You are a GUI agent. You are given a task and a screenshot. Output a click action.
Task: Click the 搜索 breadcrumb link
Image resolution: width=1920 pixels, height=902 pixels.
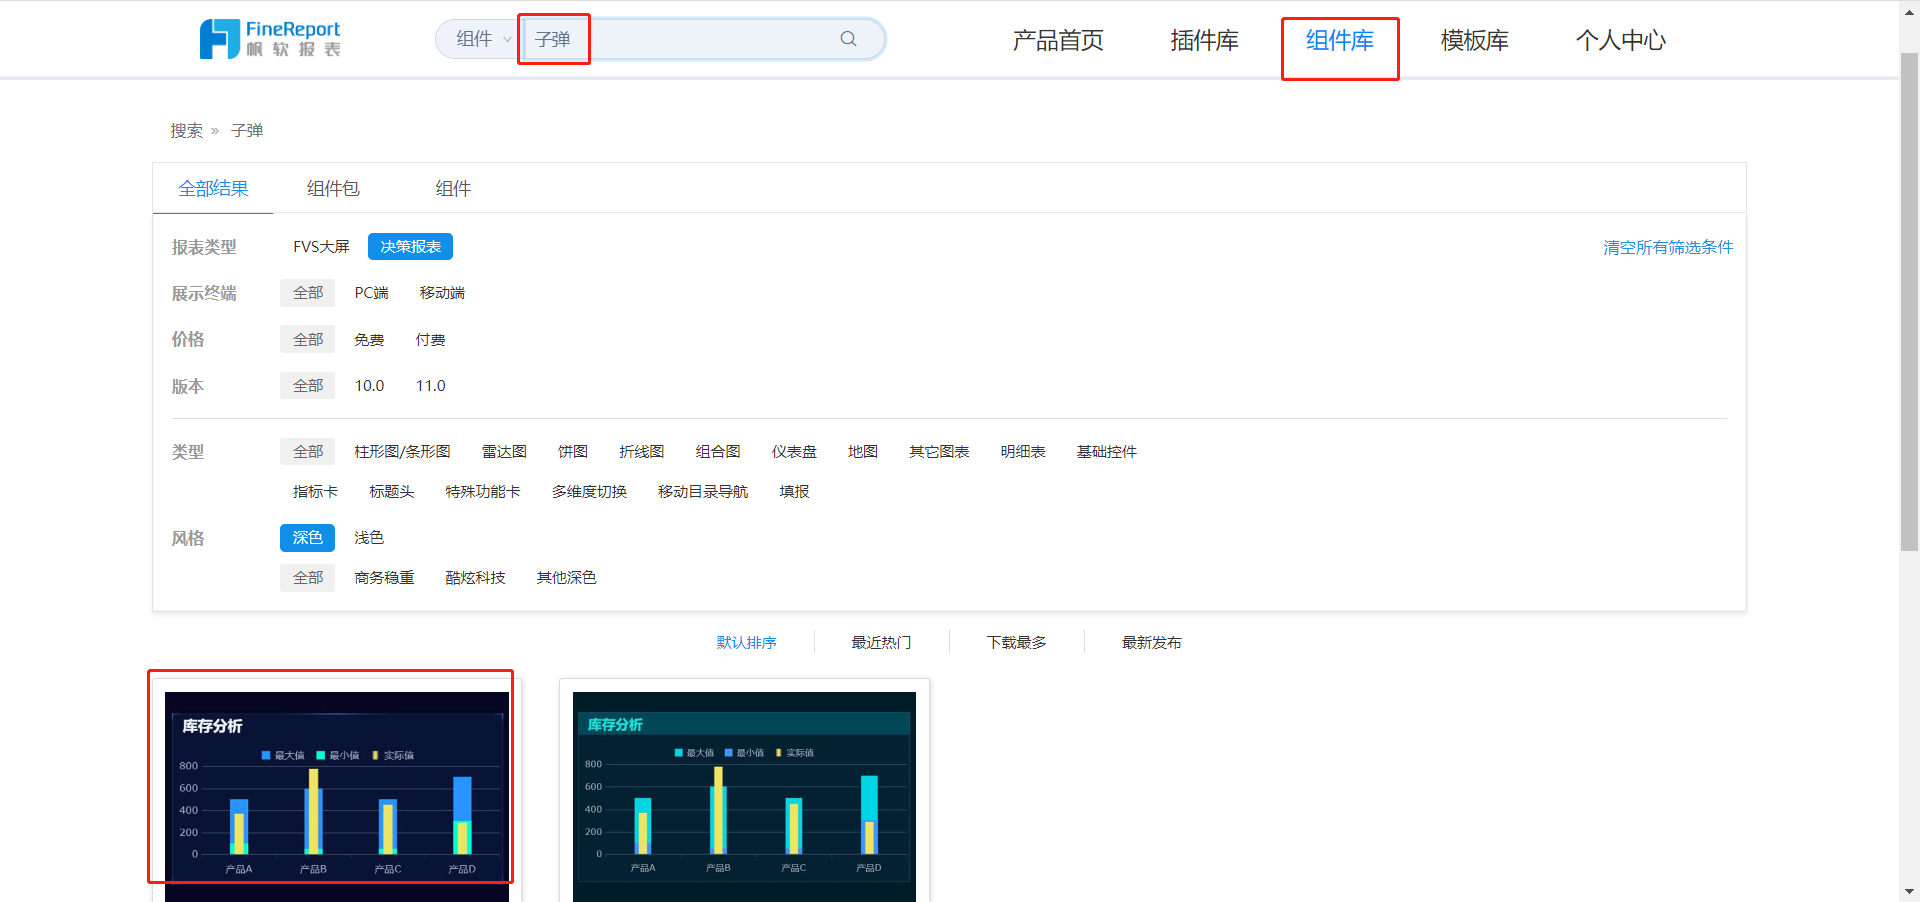pyautogui.click(x=186, y=131)
